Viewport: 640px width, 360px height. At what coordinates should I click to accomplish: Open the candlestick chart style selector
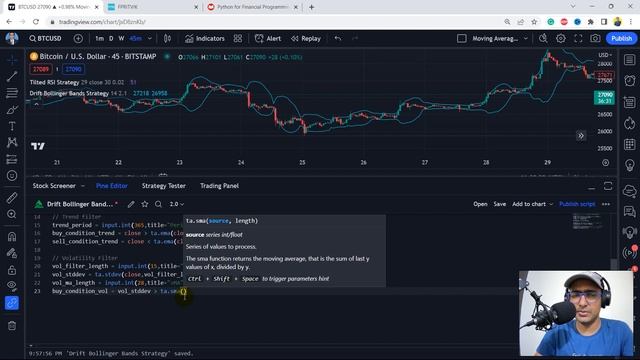tap(167, 38)
